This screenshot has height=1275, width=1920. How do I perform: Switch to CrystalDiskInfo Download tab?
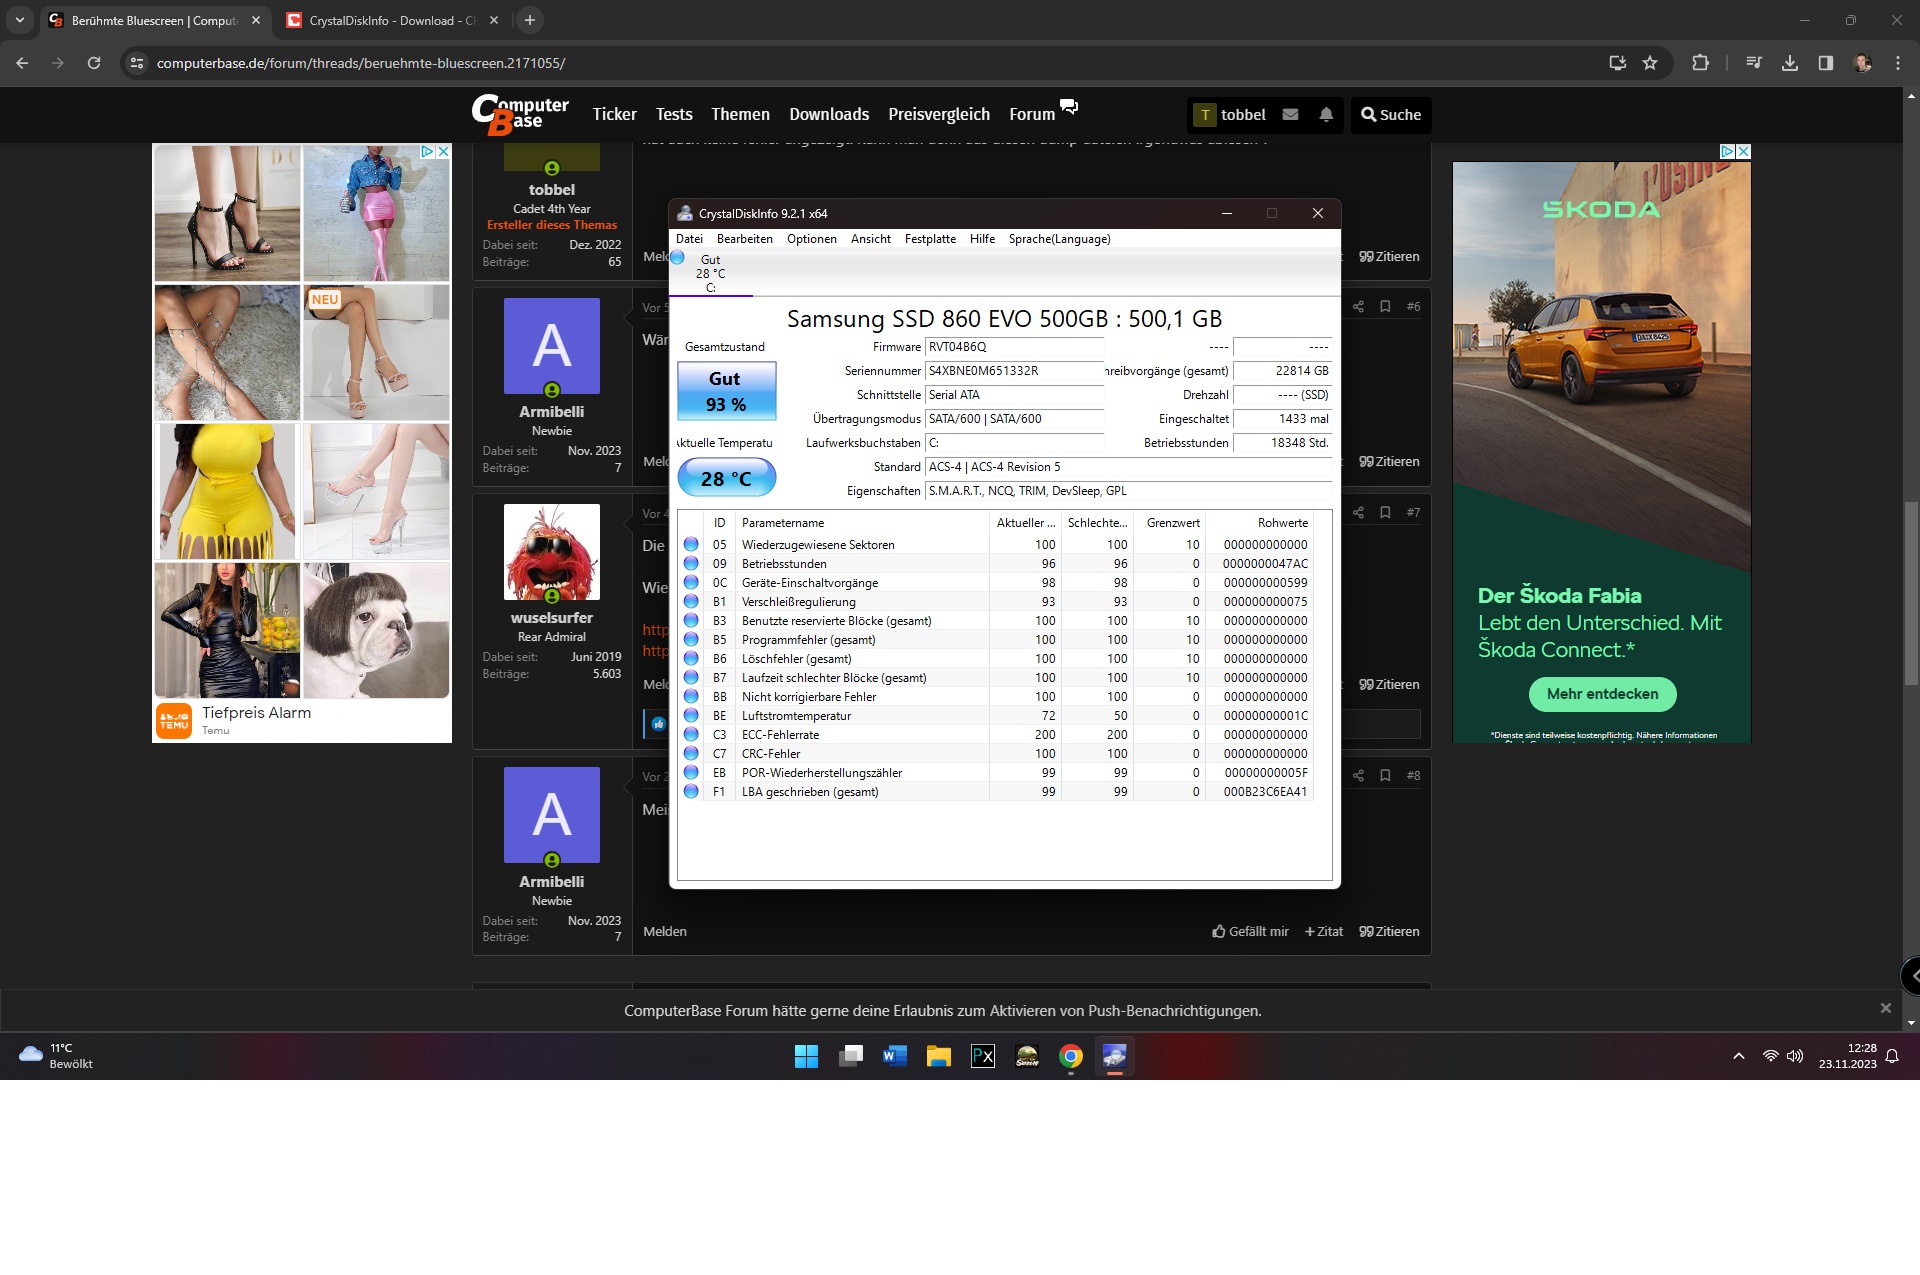pyautogui.click(x=390, y=20)
